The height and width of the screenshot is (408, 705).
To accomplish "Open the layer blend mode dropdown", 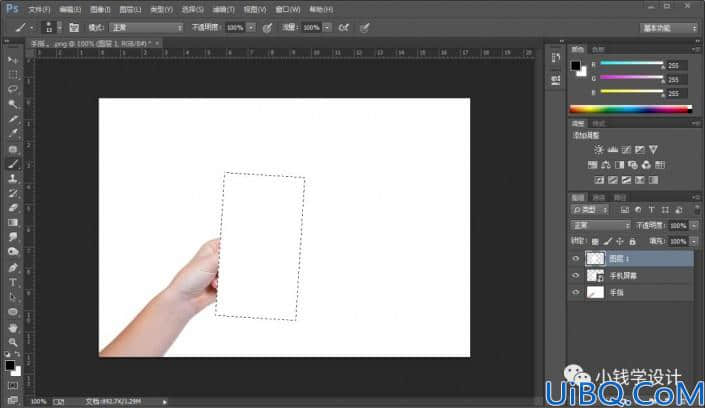I will coord(600,225).
